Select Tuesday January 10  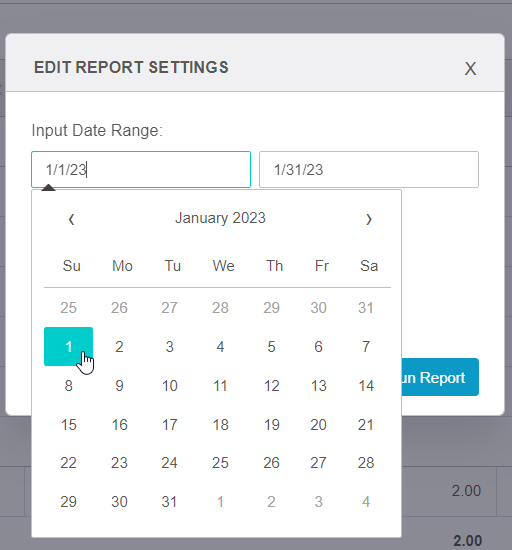[x=169, y=385]
